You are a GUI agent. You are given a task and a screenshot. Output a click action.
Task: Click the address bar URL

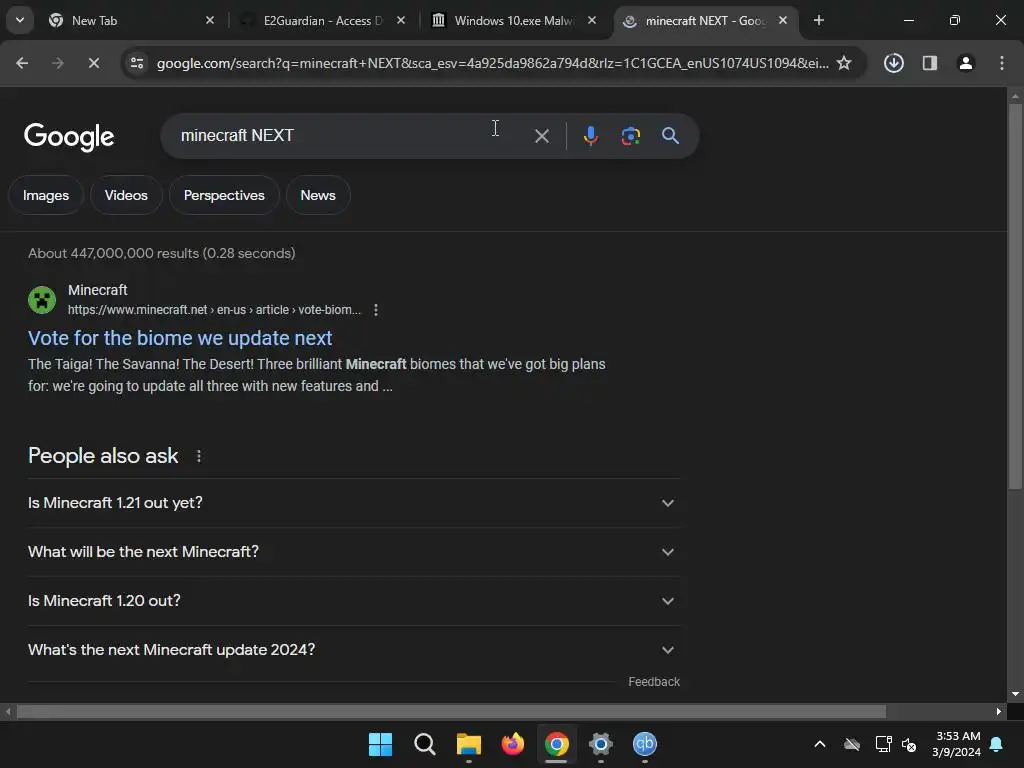tap(492, 63)
